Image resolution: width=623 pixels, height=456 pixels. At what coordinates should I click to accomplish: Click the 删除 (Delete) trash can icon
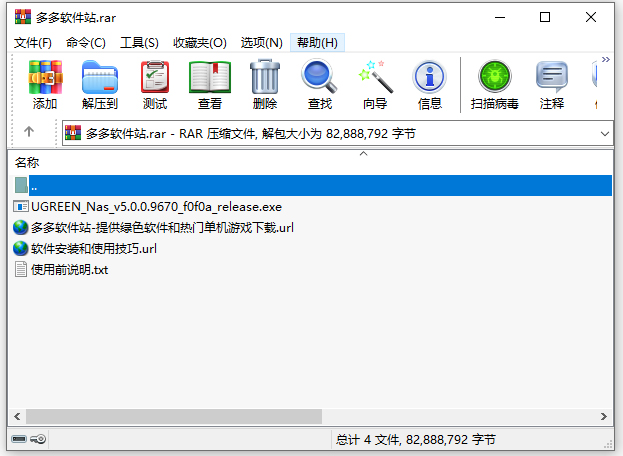[265, 76]
